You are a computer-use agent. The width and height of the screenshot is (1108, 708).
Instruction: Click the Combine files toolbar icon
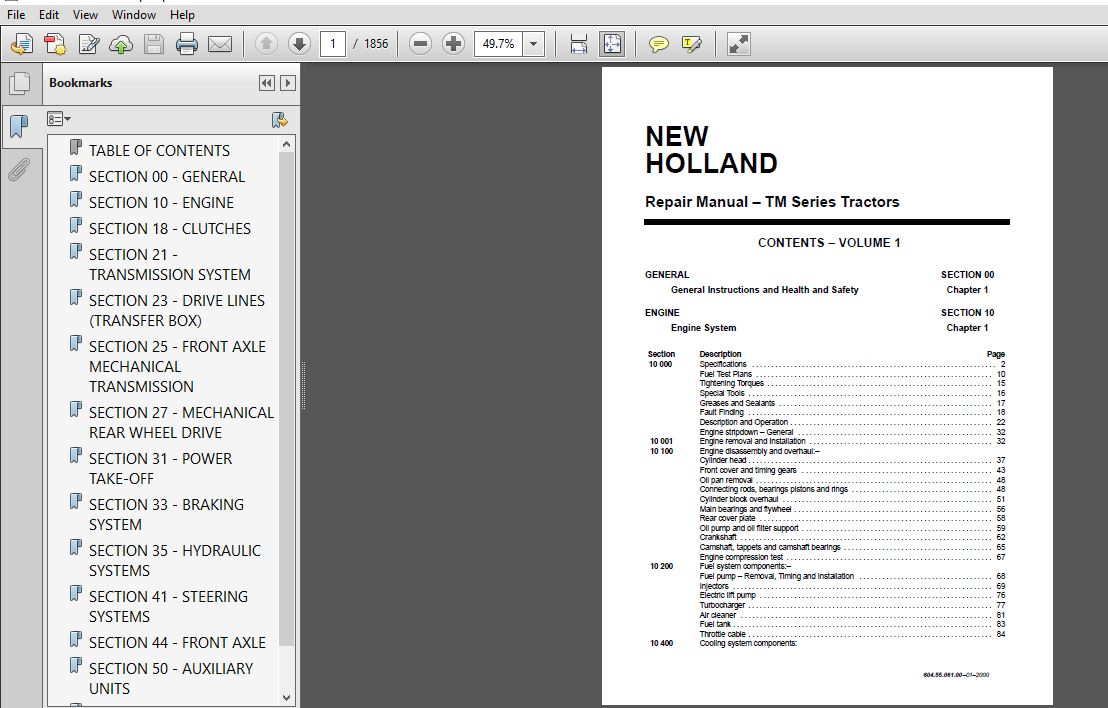tap(55, 45)
